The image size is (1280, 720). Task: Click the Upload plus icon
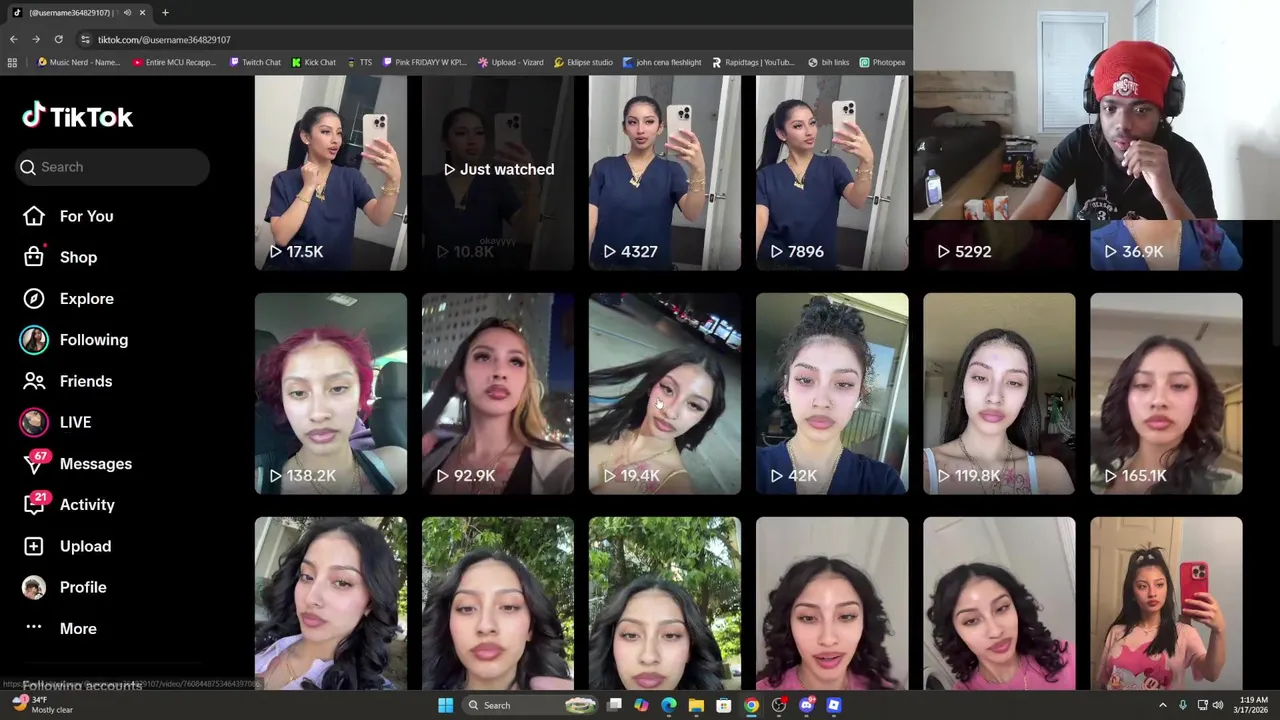pos(34,546)
